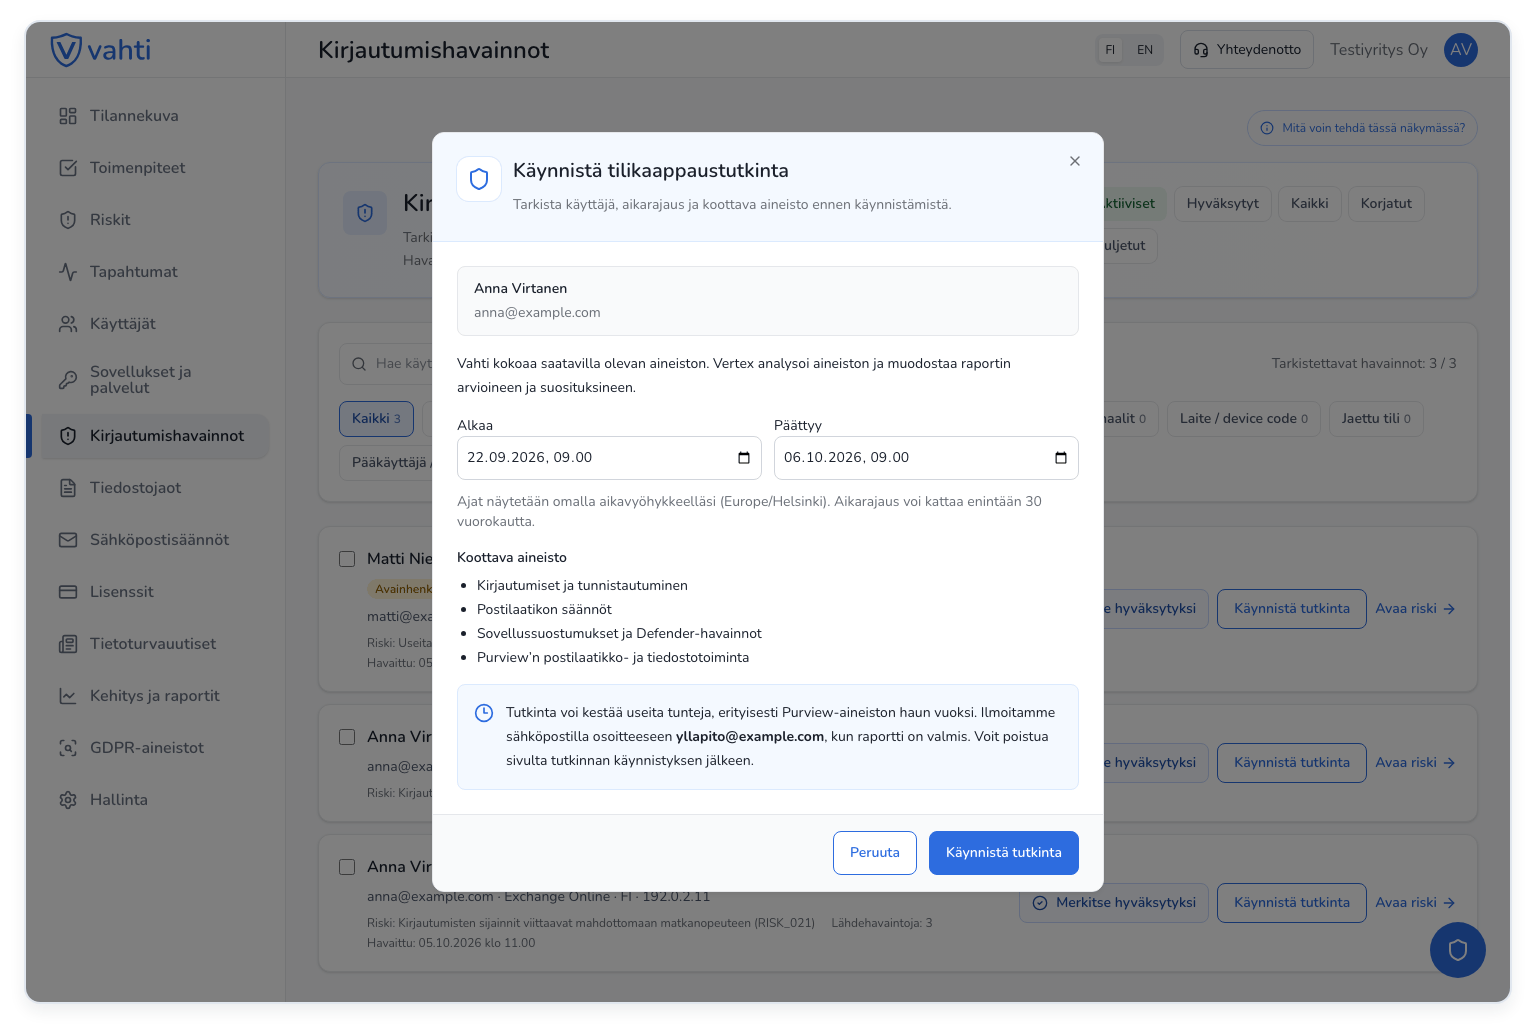This screenshot has height=1024, width=1536.
Task: Click into the Alkaa date field
Action: tap(609, 458)
